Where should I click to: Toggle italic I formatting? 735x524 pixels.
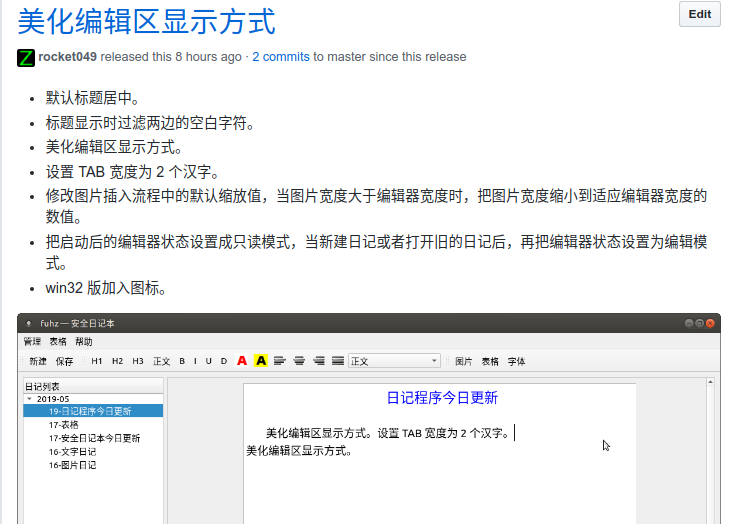[195, 361]
